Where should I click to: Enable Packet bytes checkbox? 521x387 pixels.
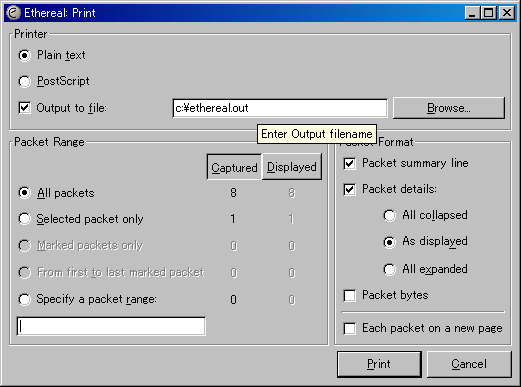click(349, 295)
